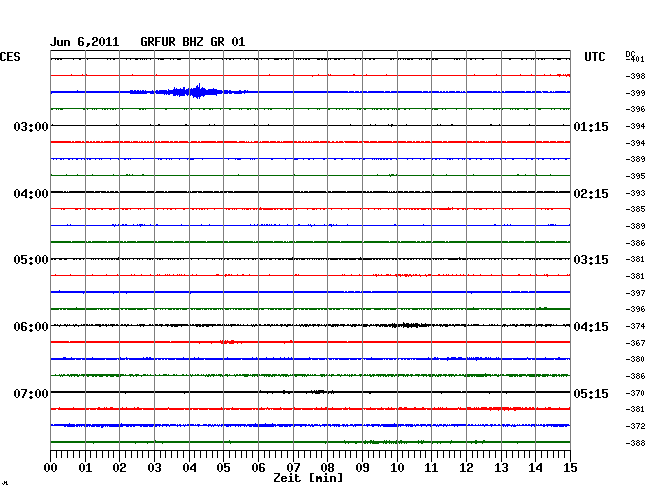Click the DC offset value "-385"
Screen dimensions: 650x494
click(x=635, y=209)
